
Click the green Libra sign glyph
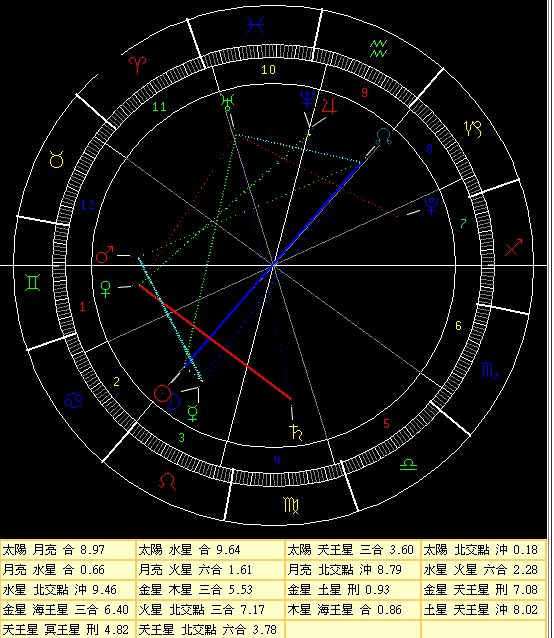pyautogui.click(x=408, y=465)
